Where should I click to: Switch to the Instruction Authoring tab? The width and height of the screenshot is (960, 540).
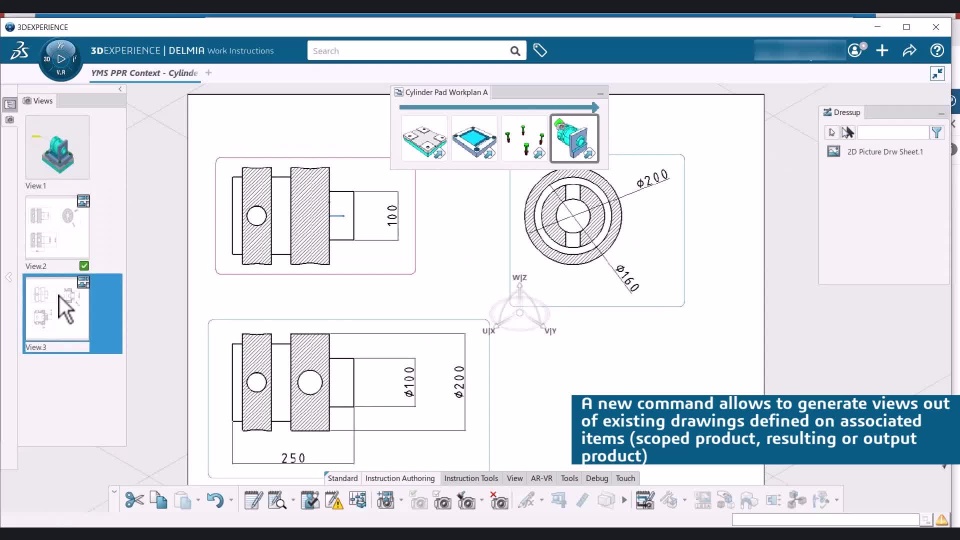[x=400, y=478]
